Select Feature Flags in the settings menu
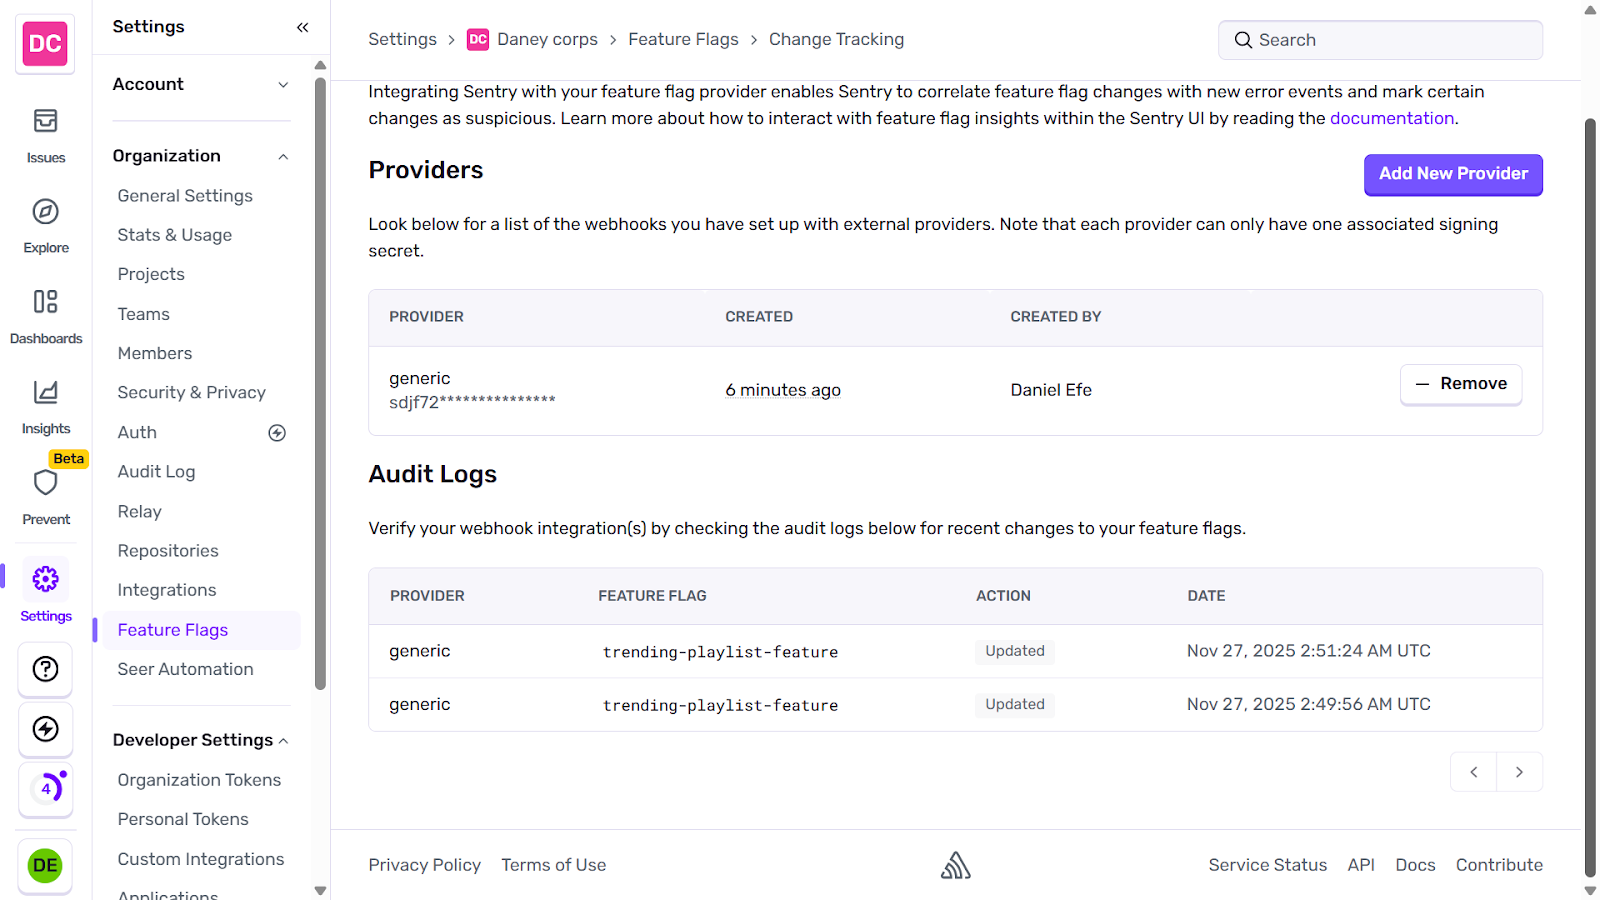This screenshot has width=1600, height=900. coord(172,629)
